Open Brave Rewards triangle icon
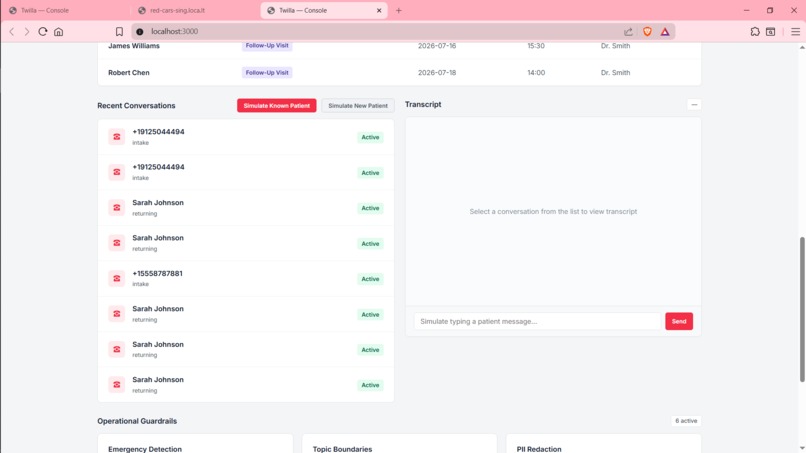 click(665, 32)
